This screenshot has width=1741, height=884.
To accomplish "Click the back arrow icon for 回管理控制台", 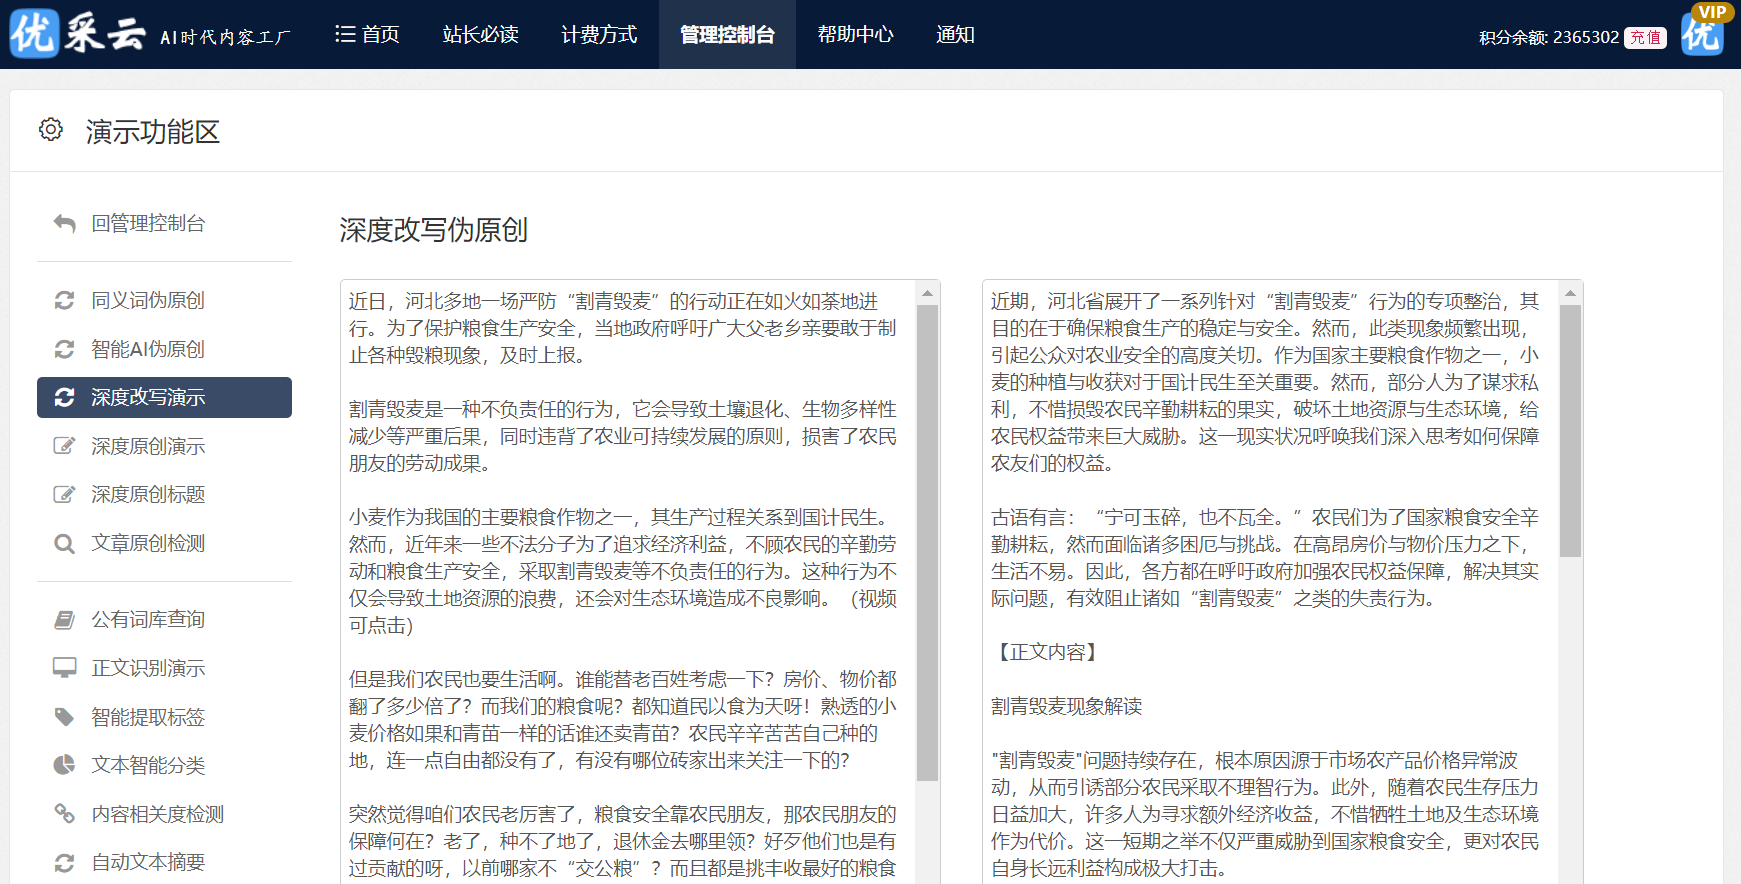I will click(x=65, y=223).
